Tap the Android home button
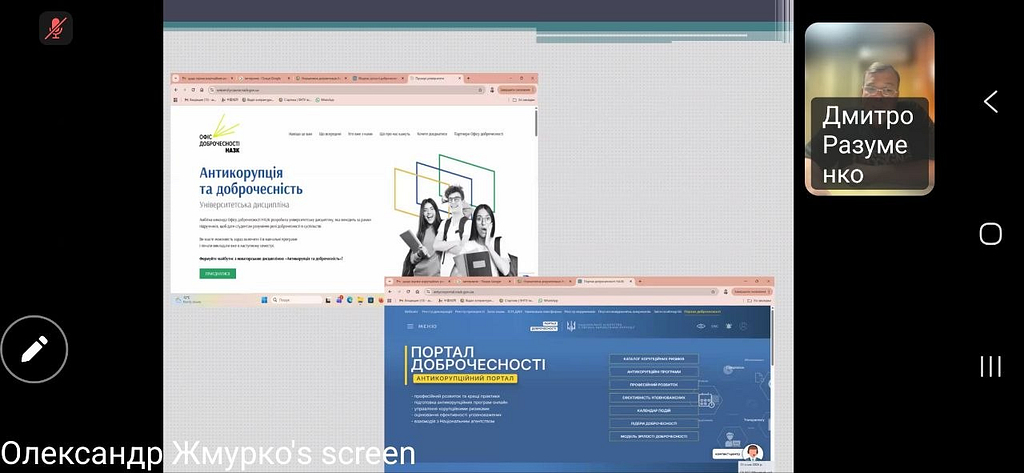Screen dimensions: 1024x473 (991, 233)
